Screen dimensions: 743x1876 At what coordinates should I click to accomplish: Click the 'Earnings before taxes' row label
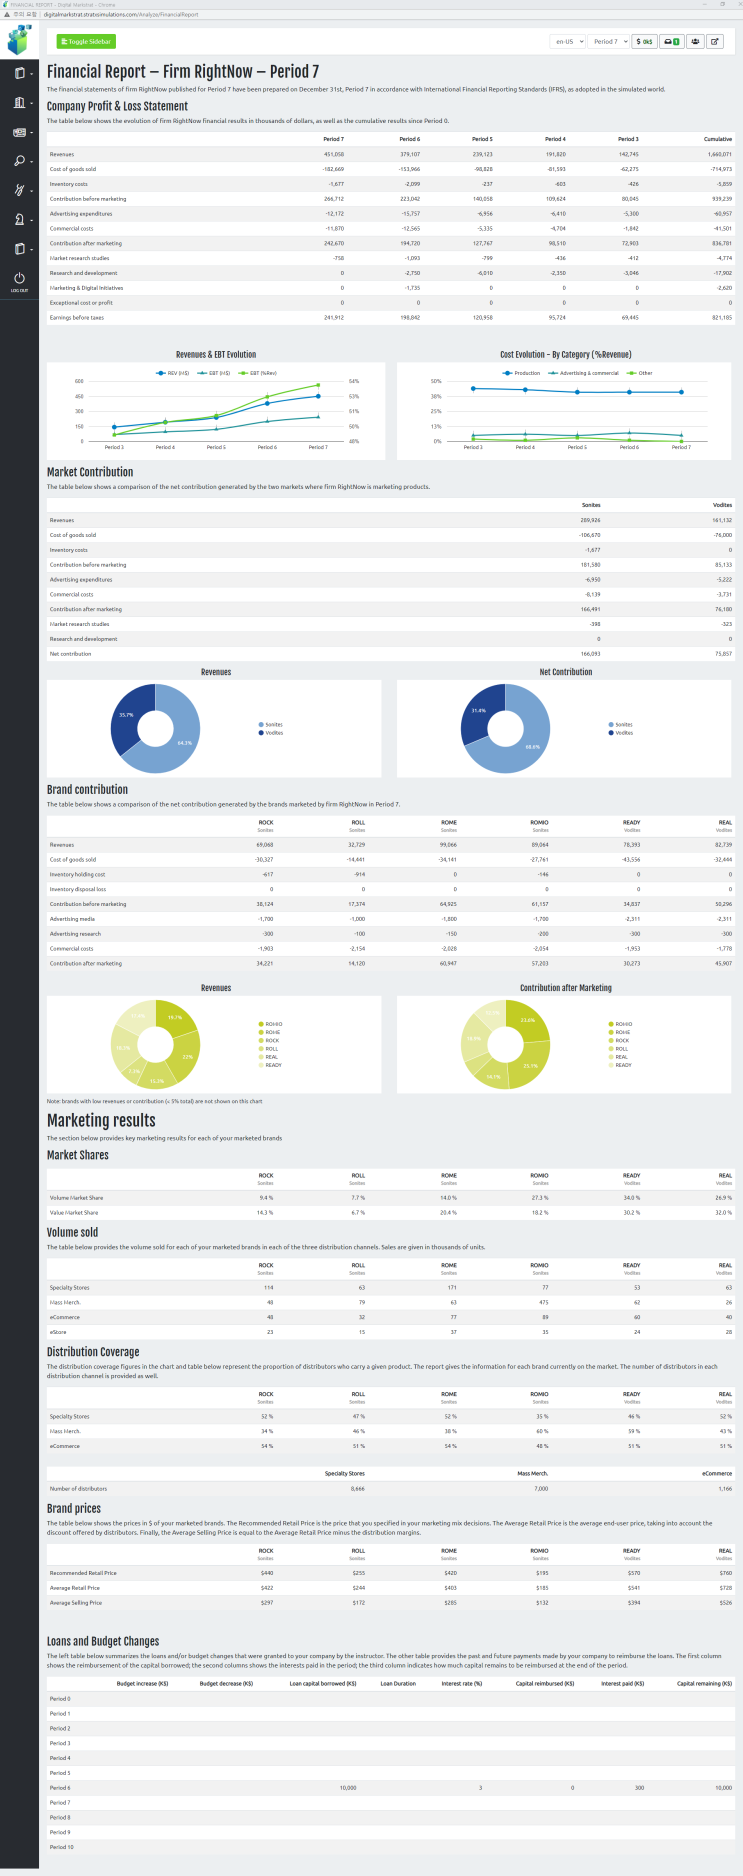tap(77, 318)
